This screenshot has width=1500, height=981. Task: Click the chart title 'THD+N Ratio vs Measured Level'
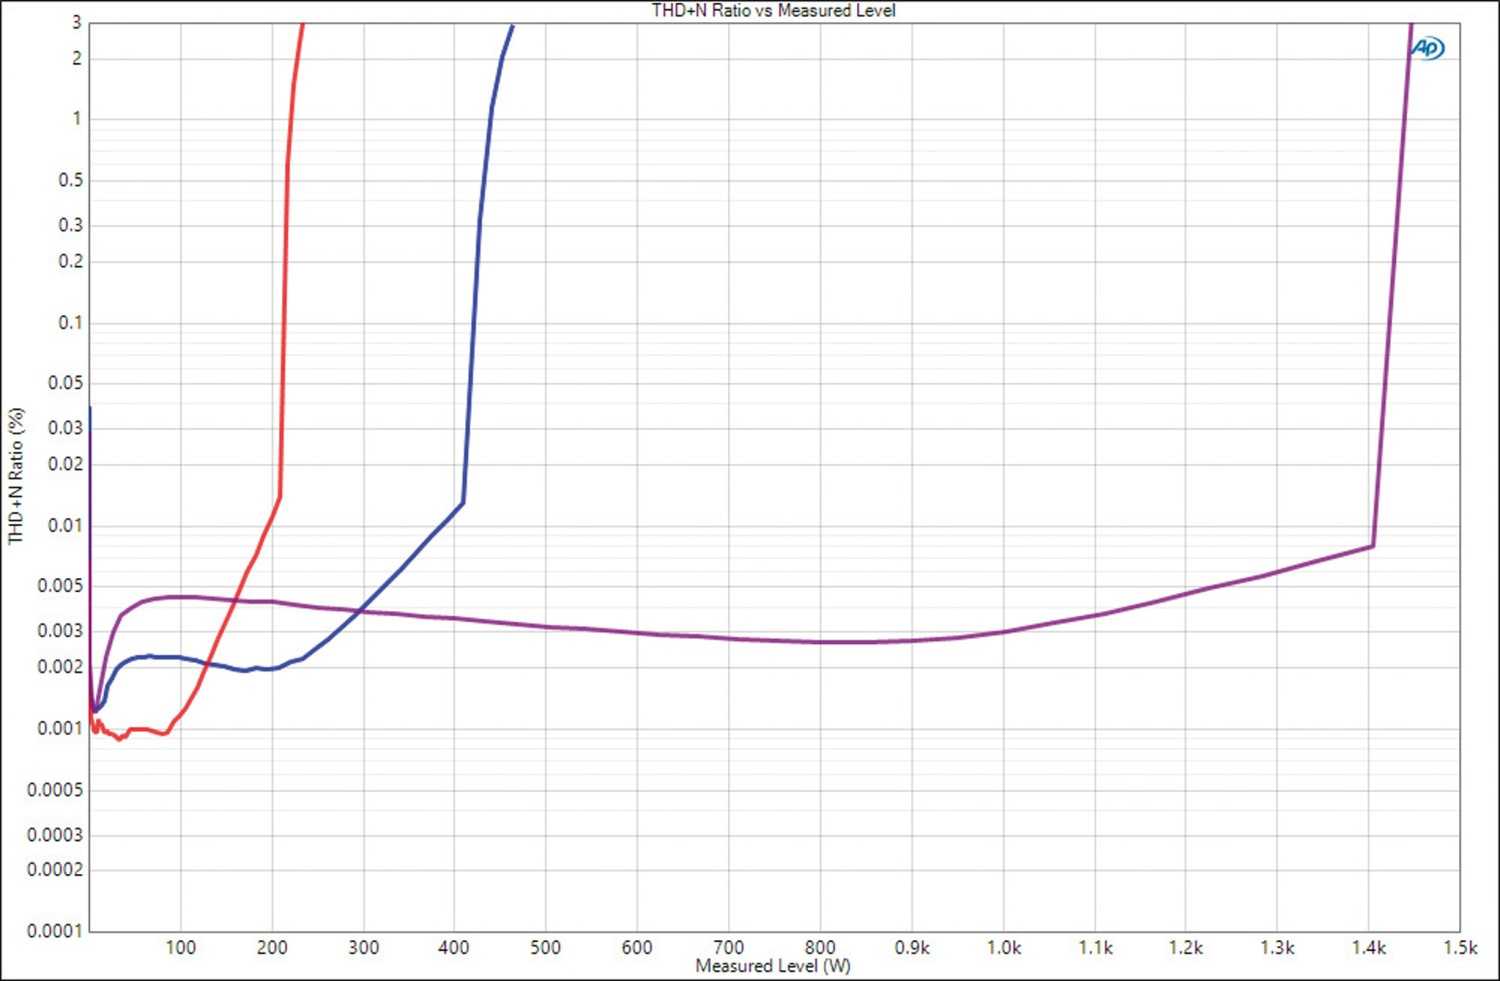773,10
